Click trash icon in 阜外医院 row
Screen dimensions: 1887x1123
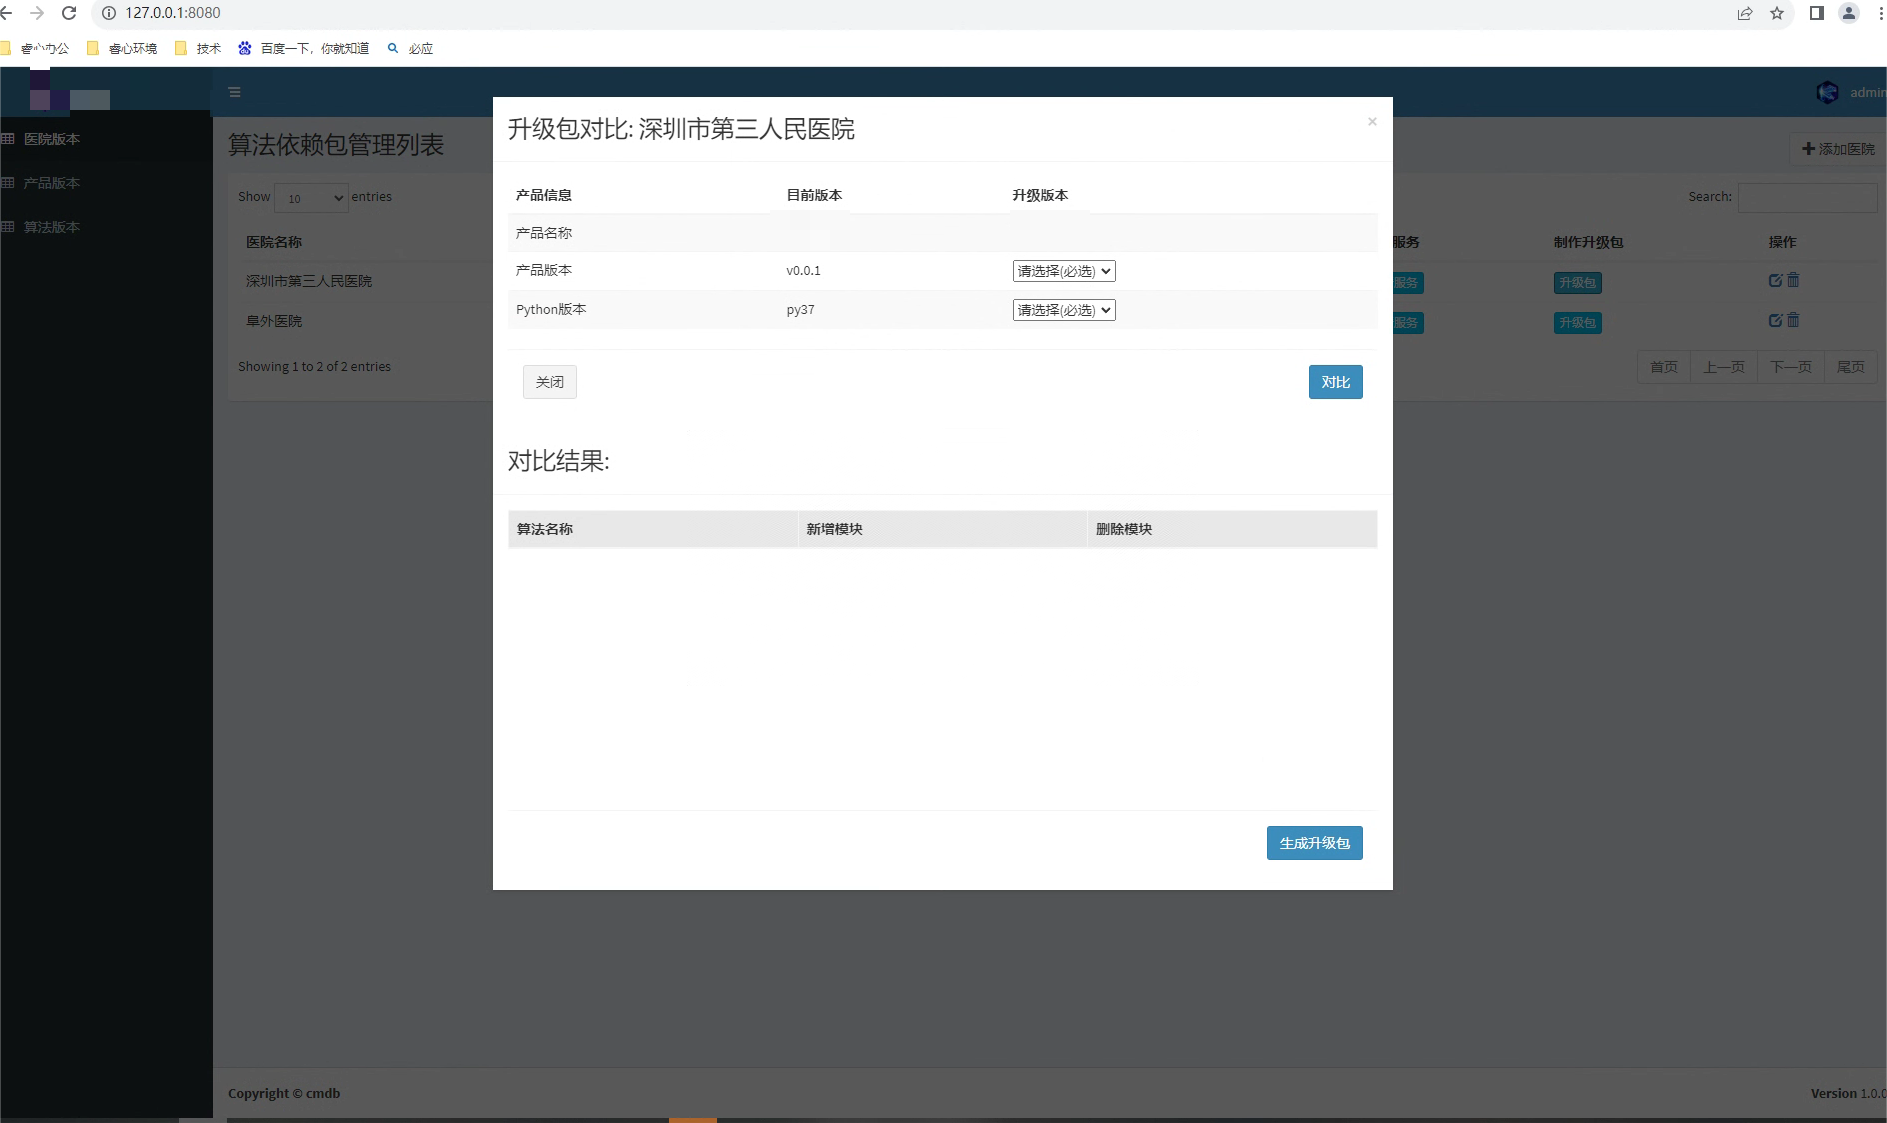click(1793, 320)
